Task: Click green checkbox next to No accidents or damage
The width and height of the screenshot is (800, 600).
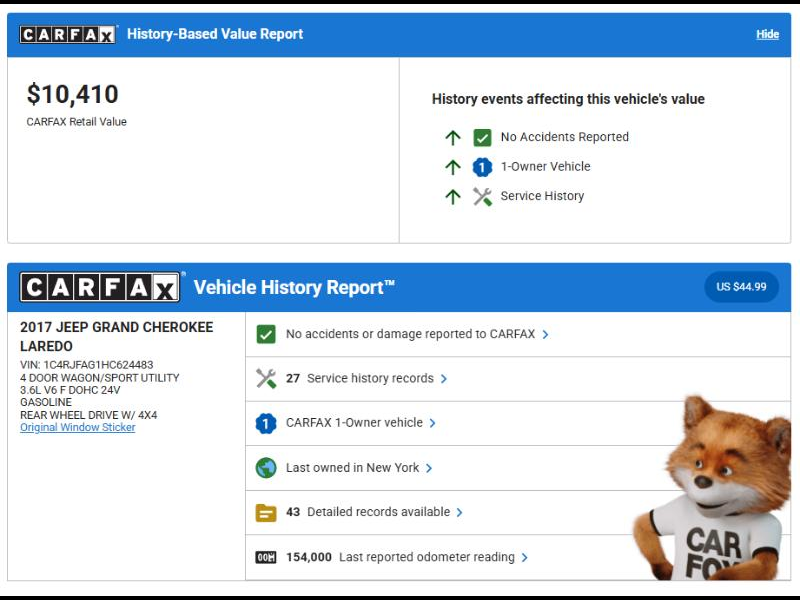Action: [266, 334]
